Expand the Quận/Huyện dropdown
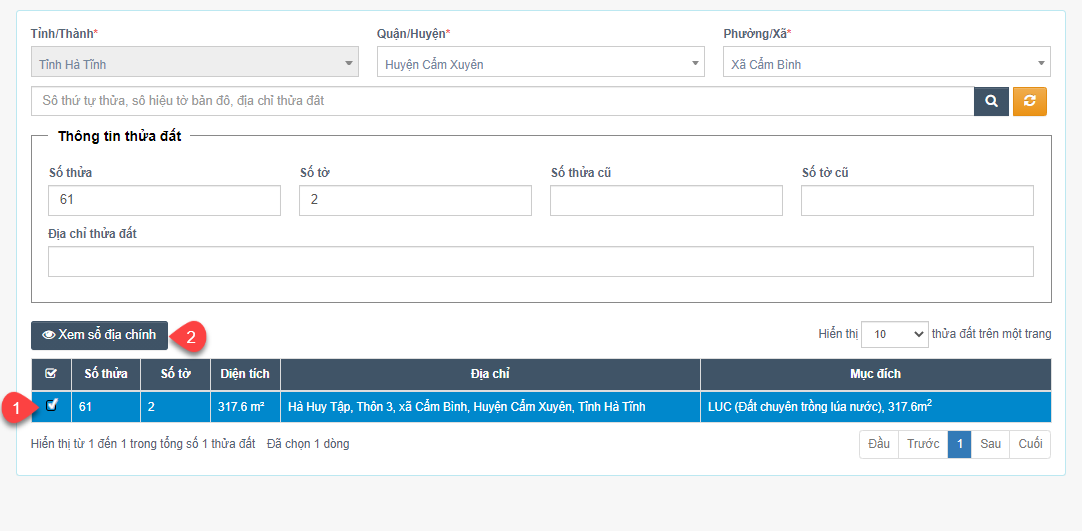The image size is (1082, 531). coord(541,64)
